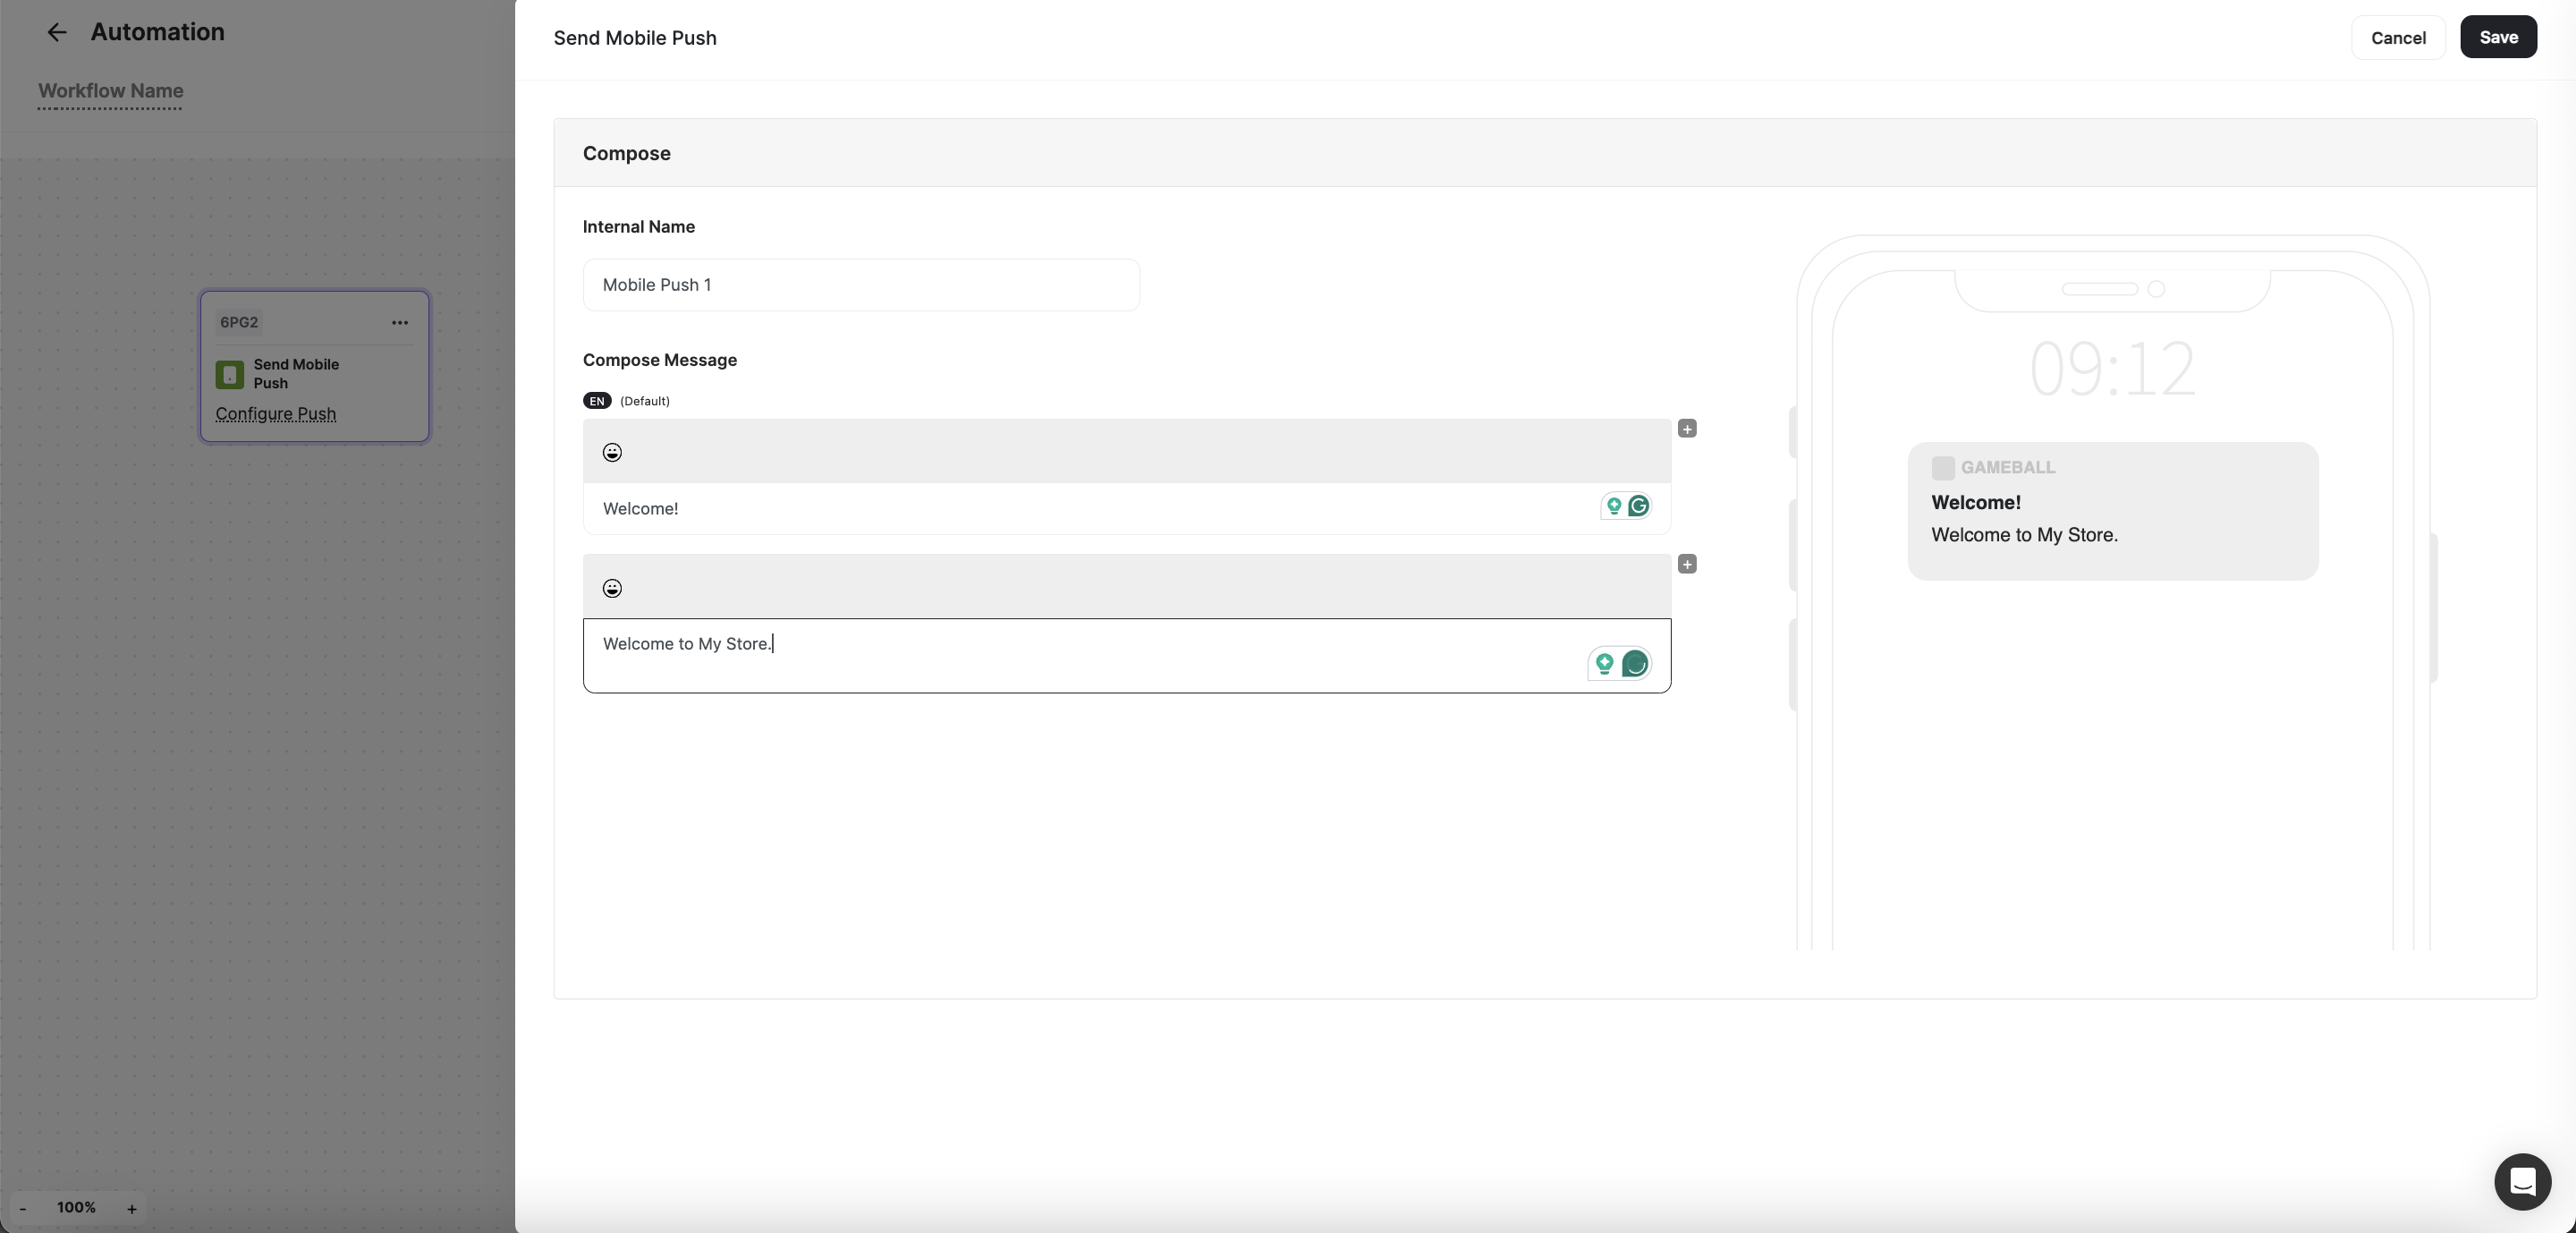Click the Workflow Name field to rename it

(110, 92)
